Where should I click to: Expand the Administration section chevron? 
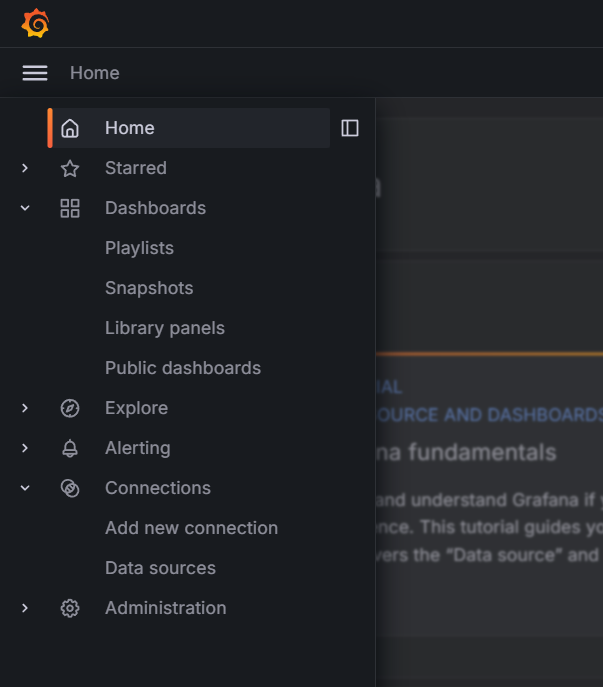[x=25, y=608]
